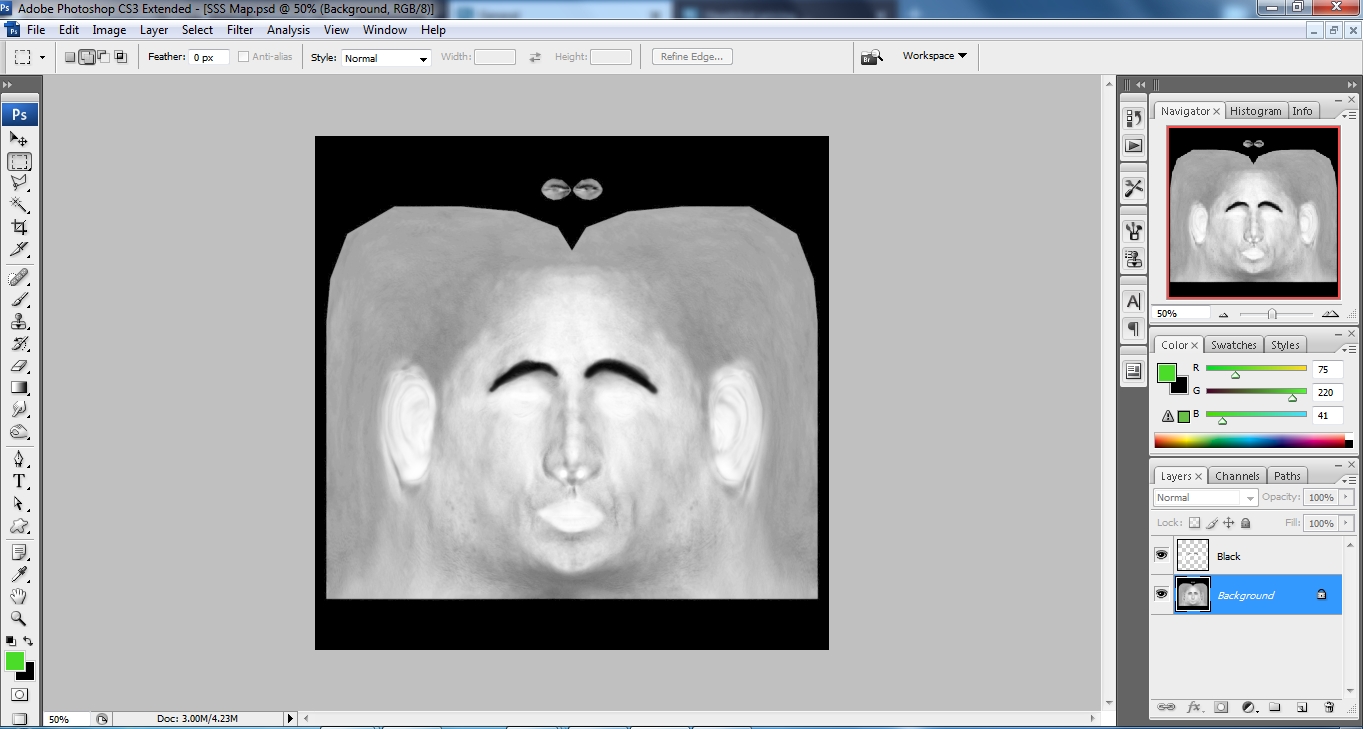Screen dimensions: 1363x729
Task: Select the Path Selection tool
Action: (x=19, y=503)
